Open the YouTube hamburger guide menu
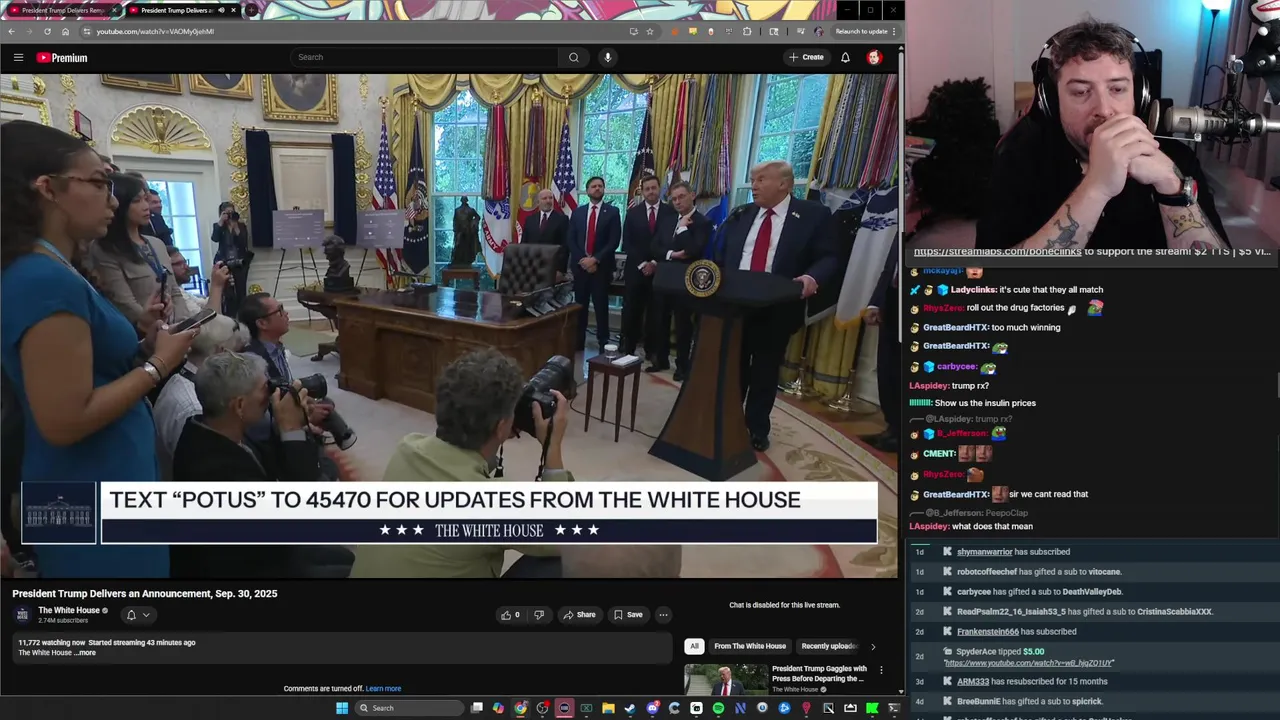 point(18,57)
